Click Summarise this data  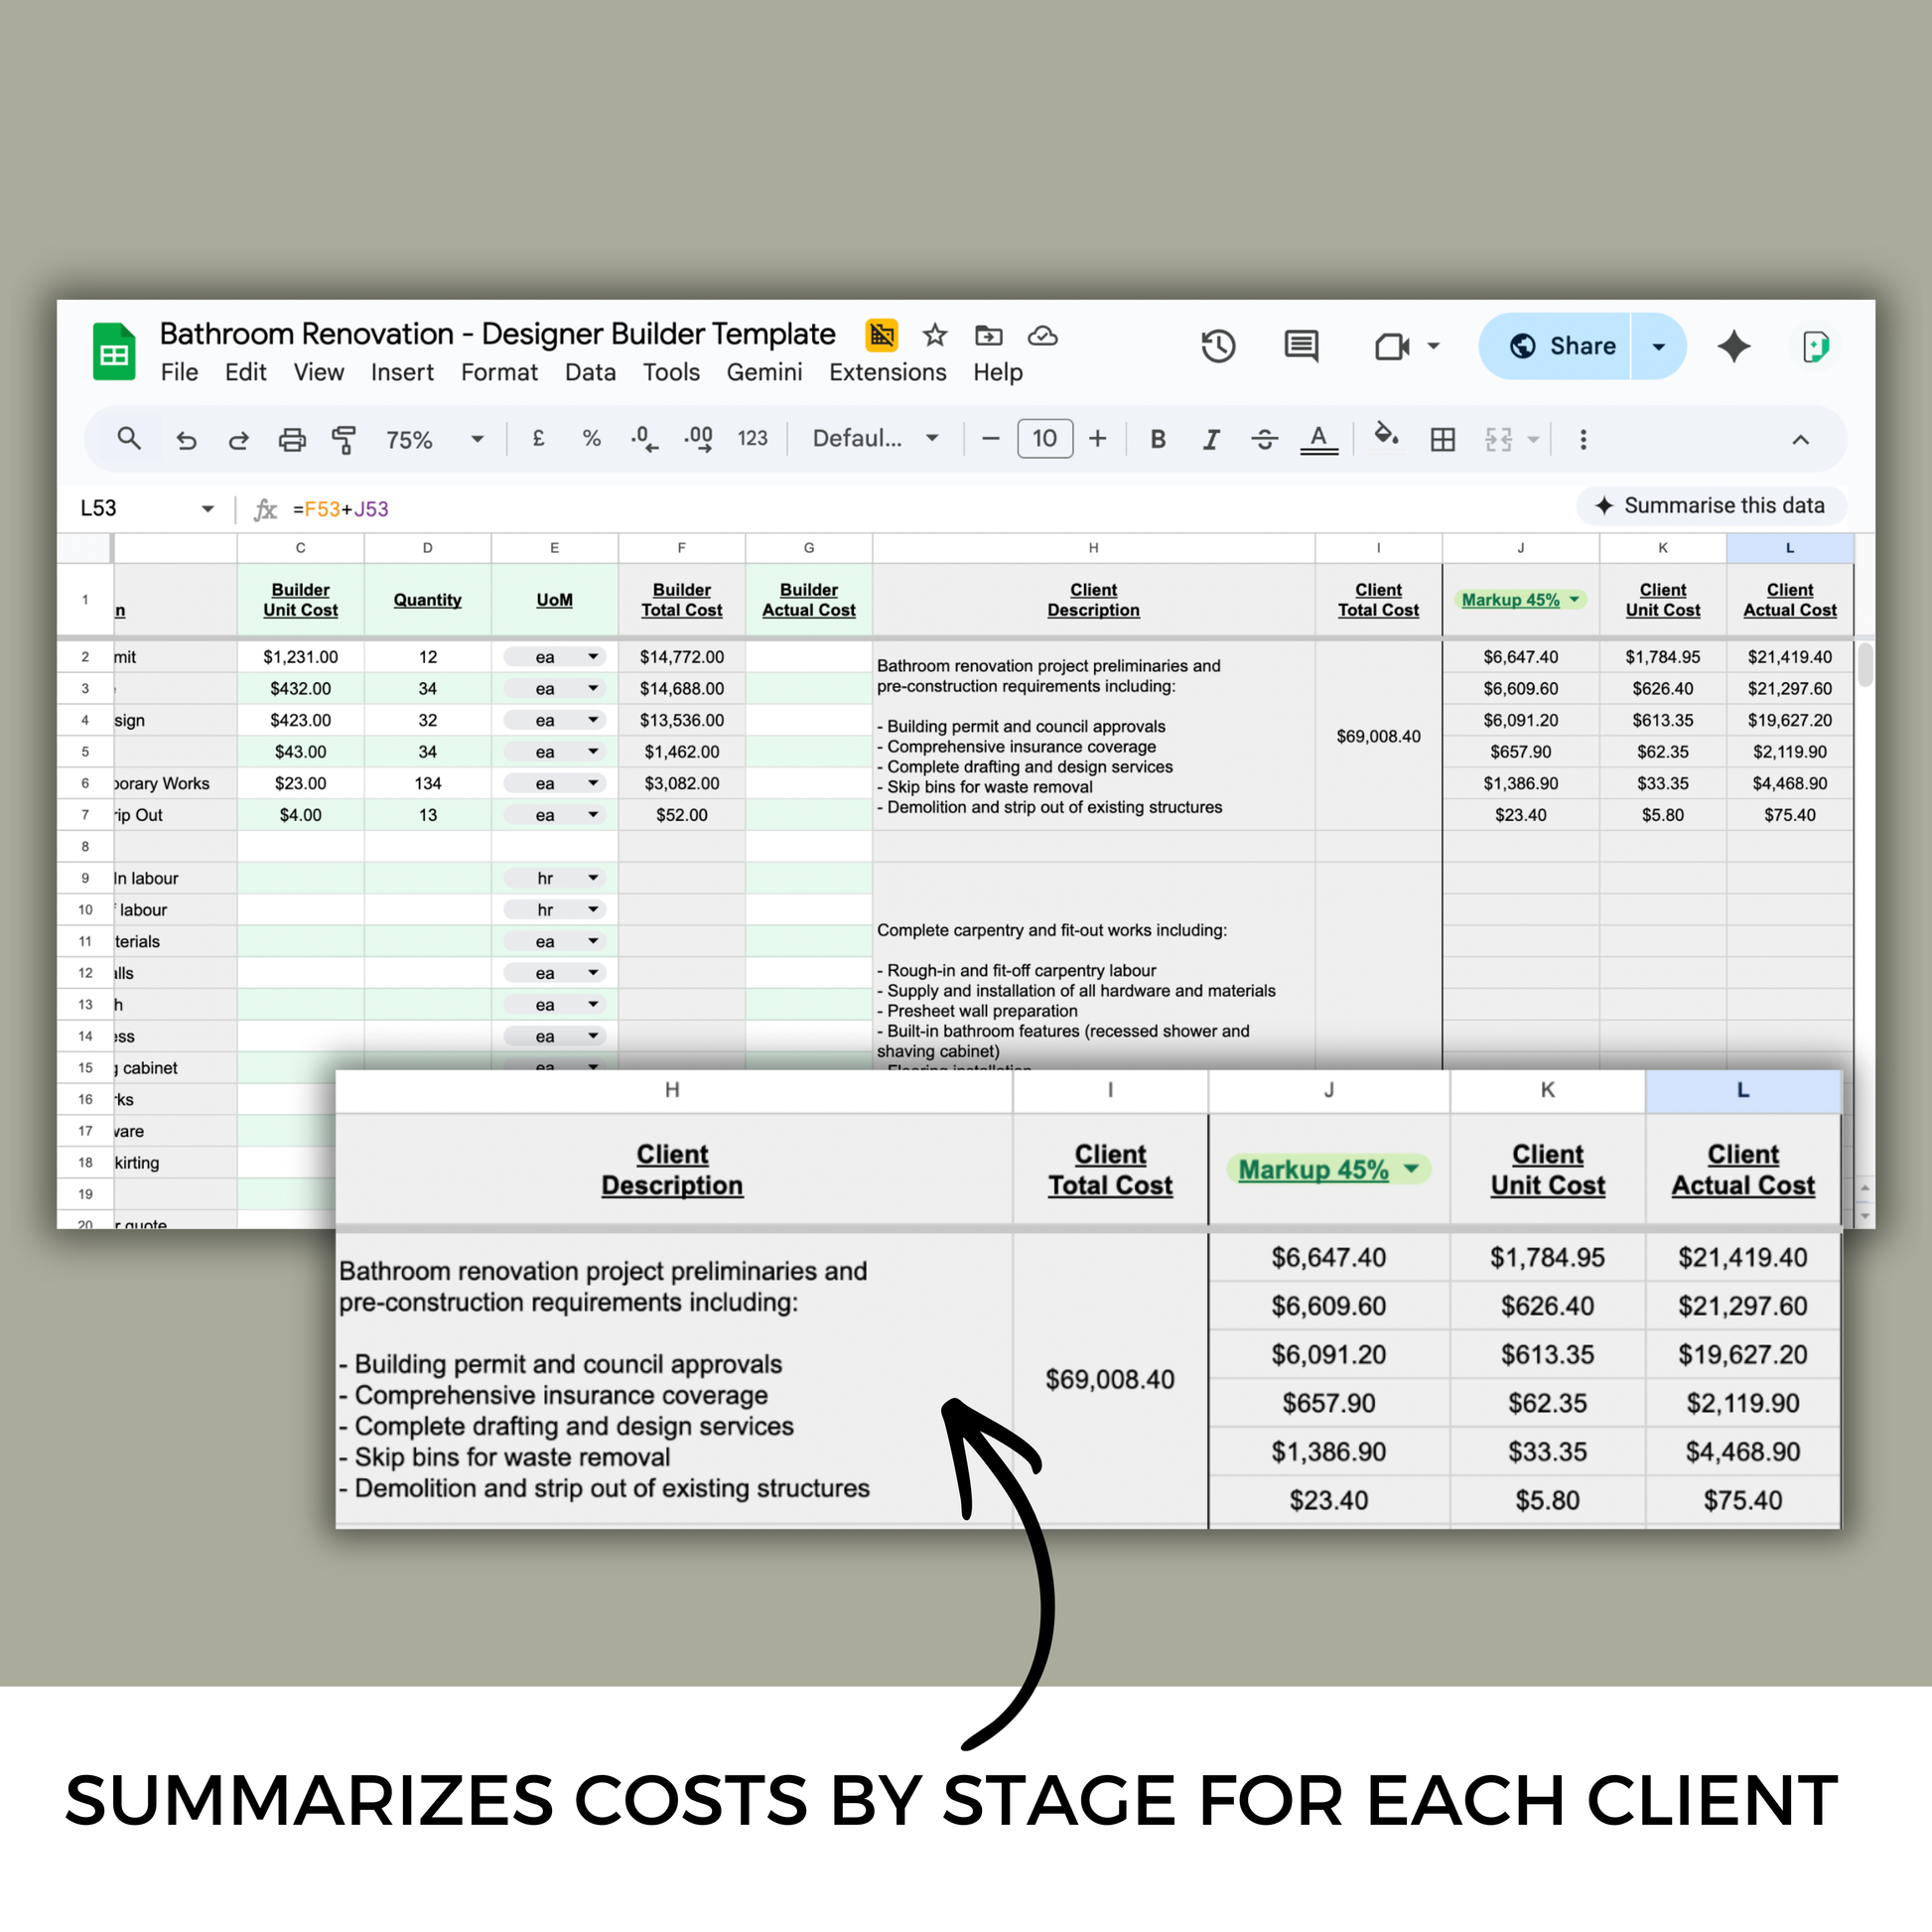click(x=1712, y=506)
